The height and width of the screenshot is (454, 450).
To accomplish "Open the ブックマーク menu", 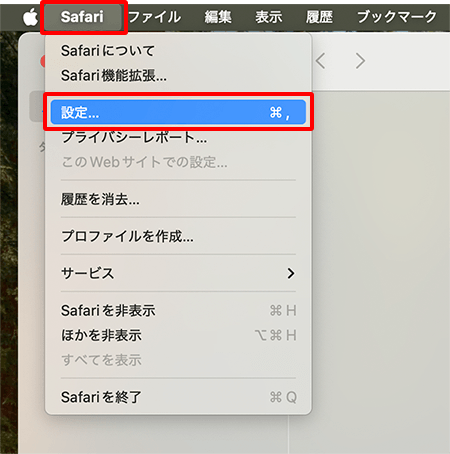I will pos(397,17).
